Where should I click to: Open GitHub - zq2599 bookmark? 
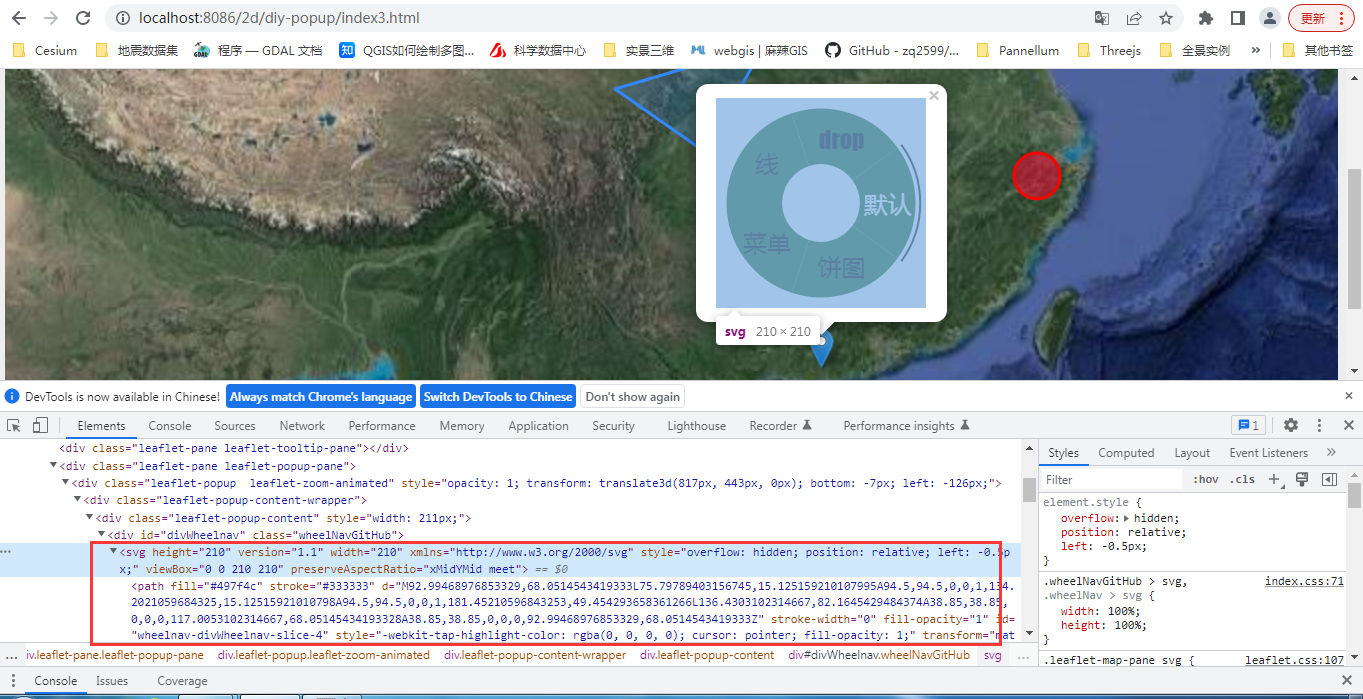(892, 50)
